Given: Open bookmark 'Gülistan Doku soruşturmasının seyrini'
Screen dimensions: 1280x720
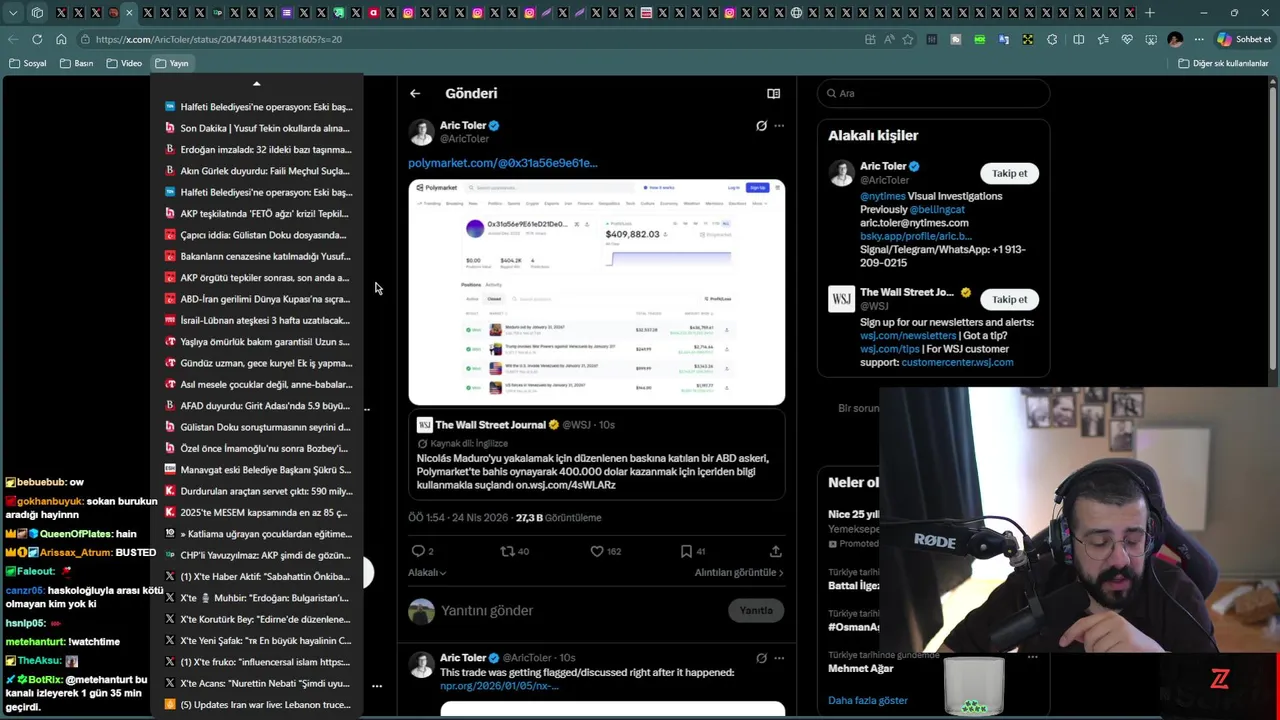Looking at the screenshot, I should point(257,427).
